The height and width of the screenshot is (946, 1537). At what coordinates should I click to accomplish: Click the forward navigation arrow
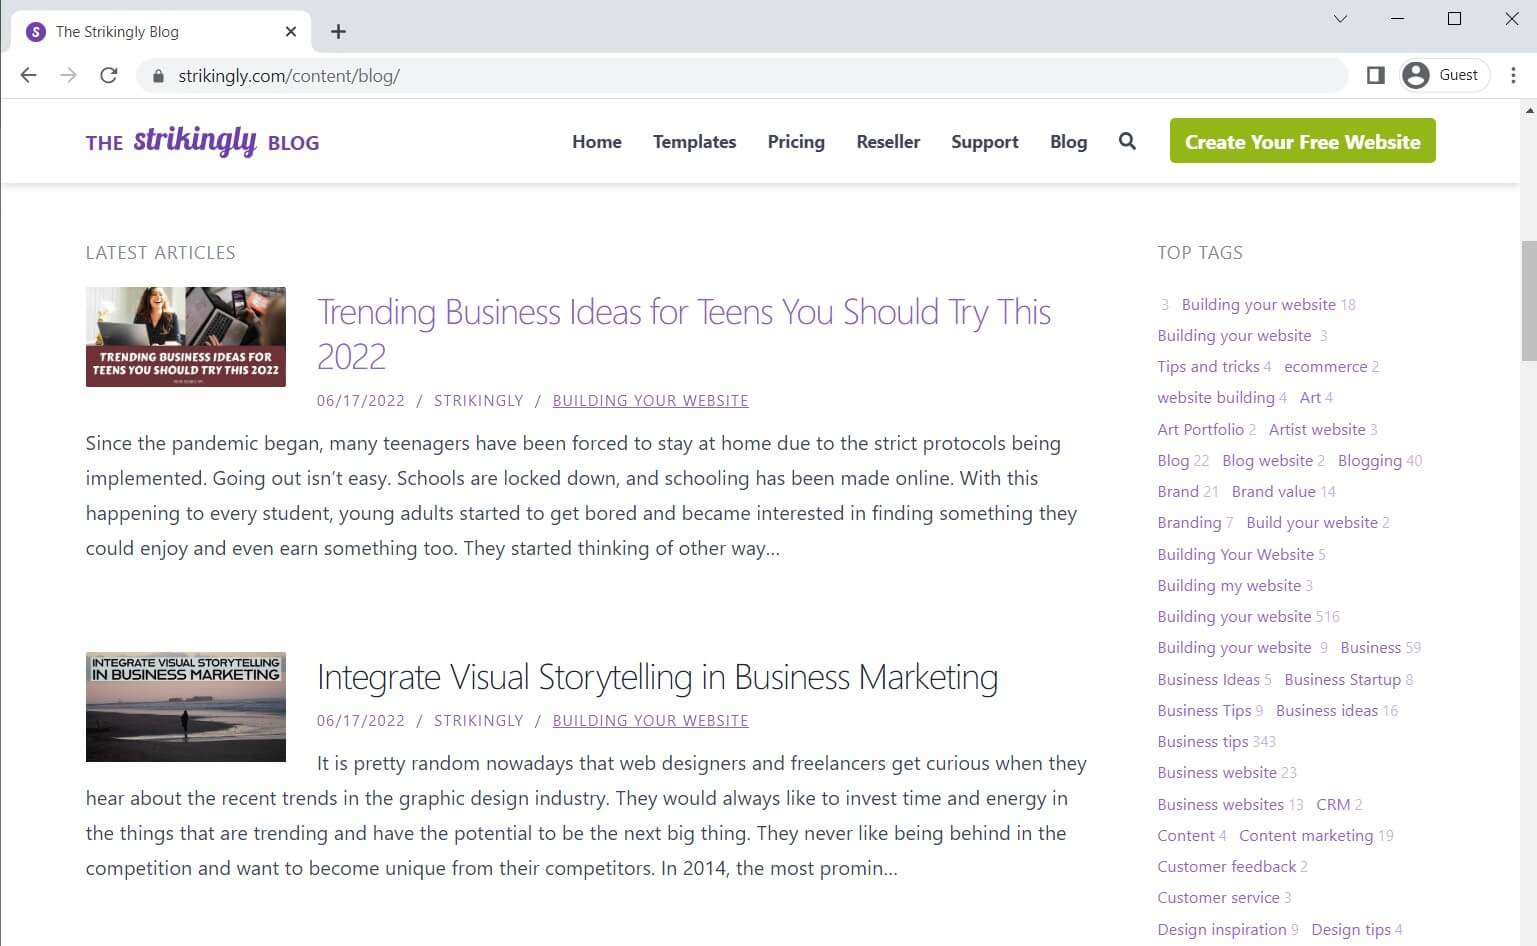(68, 75)
